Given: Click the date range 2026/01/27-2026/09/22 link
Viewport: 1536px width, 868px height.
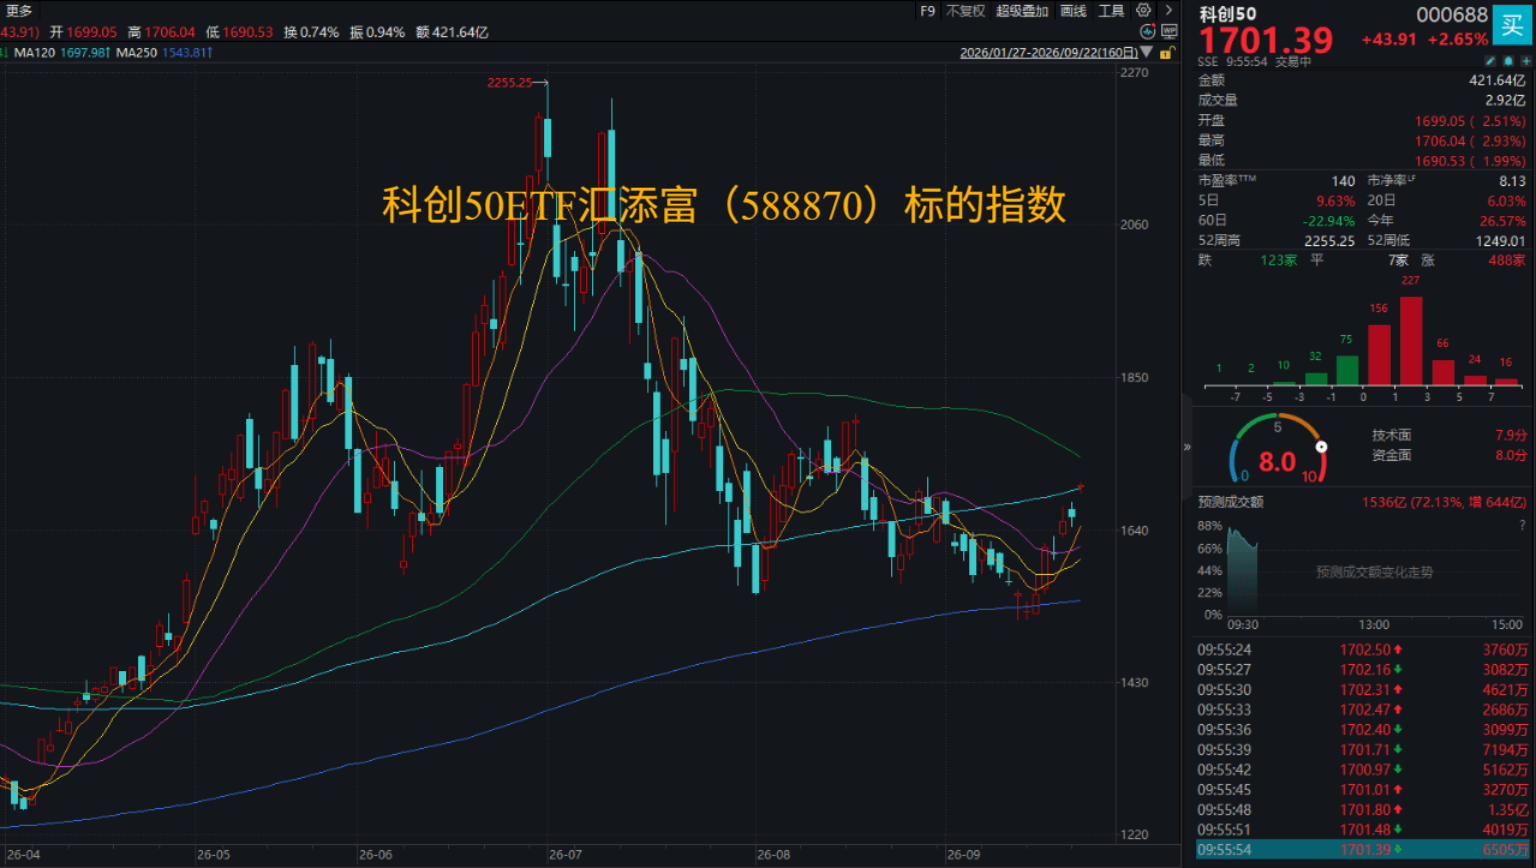Looking at the screenshot, I should pos(1049,53).
